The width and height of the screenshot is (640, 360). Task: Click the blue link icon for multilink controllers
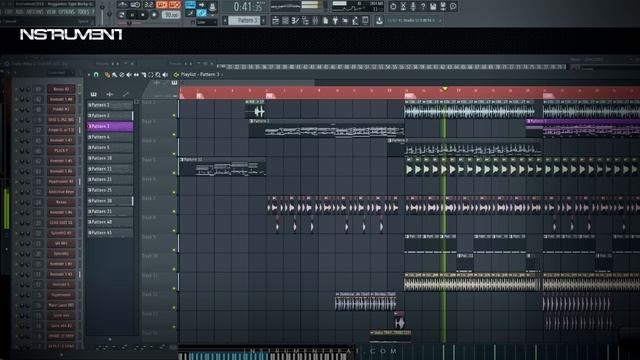[202, 13]
